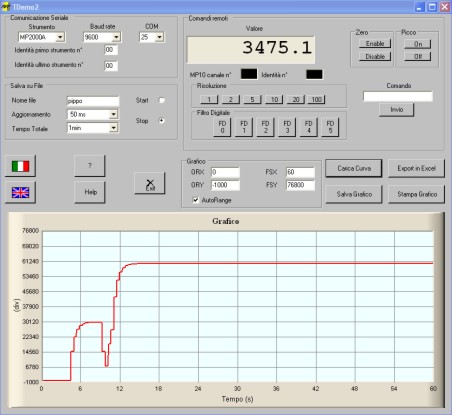
Task: Click Export in Excel button
Action: point(416,168)
